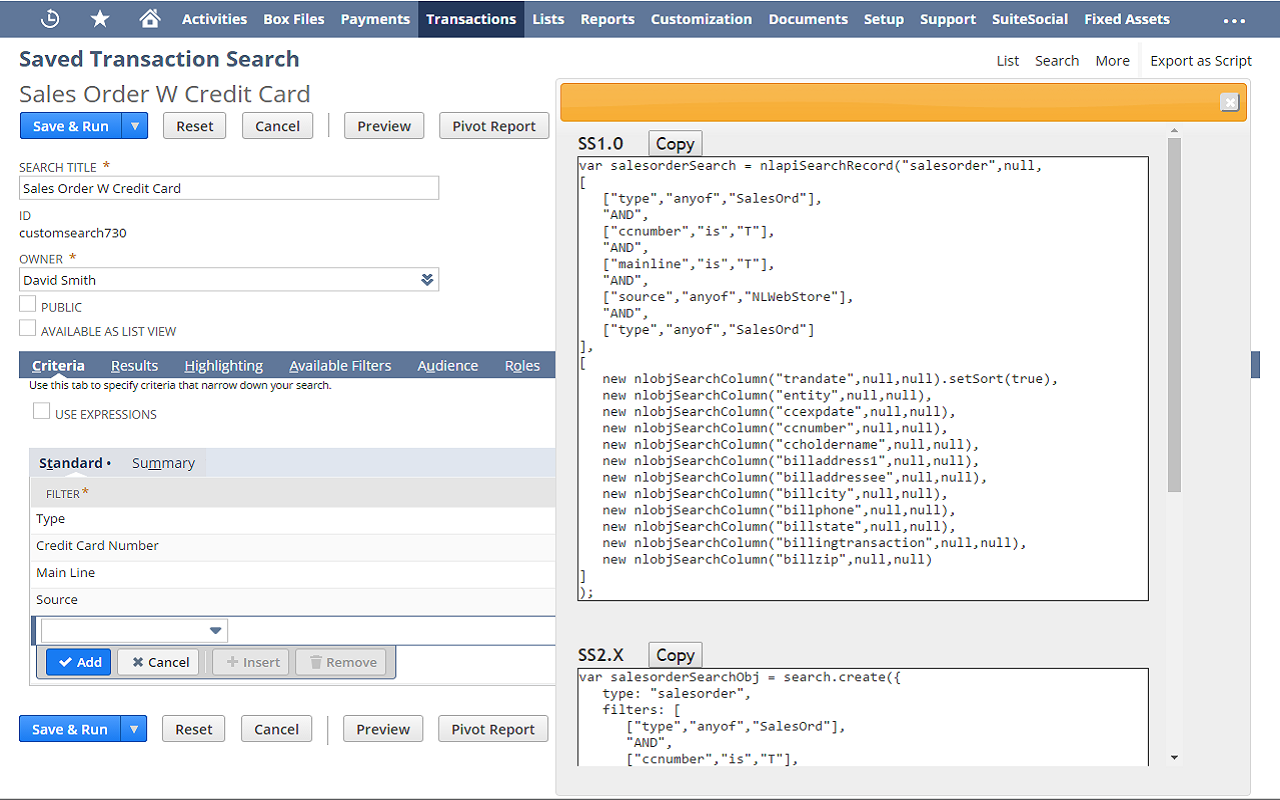Copy the SS1.0 script code
The image size is (1280, 800).
(x=674, y=143)
